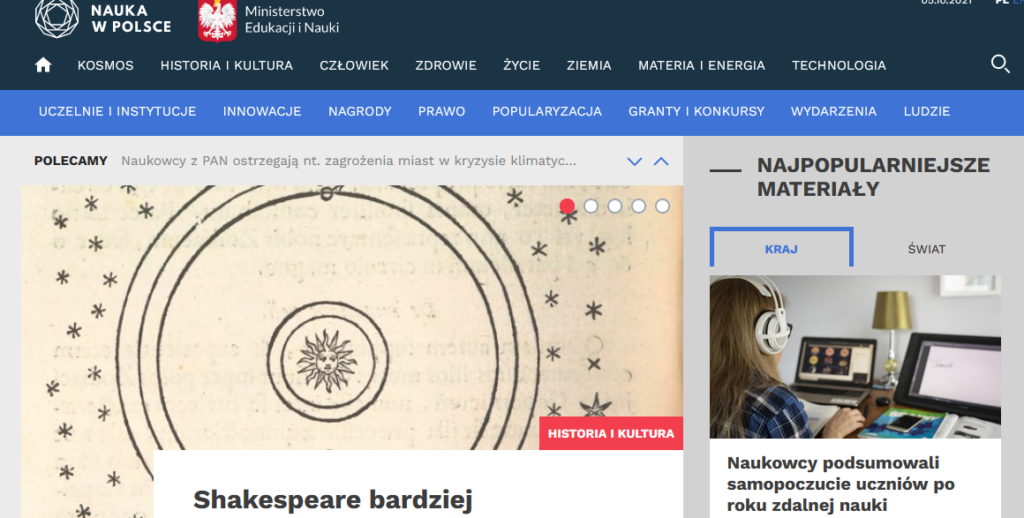This screenshot has width=1024, height=518.
Task: Click the Ministerstwo Edukacji i Nauki text
Action: [292, 20]
